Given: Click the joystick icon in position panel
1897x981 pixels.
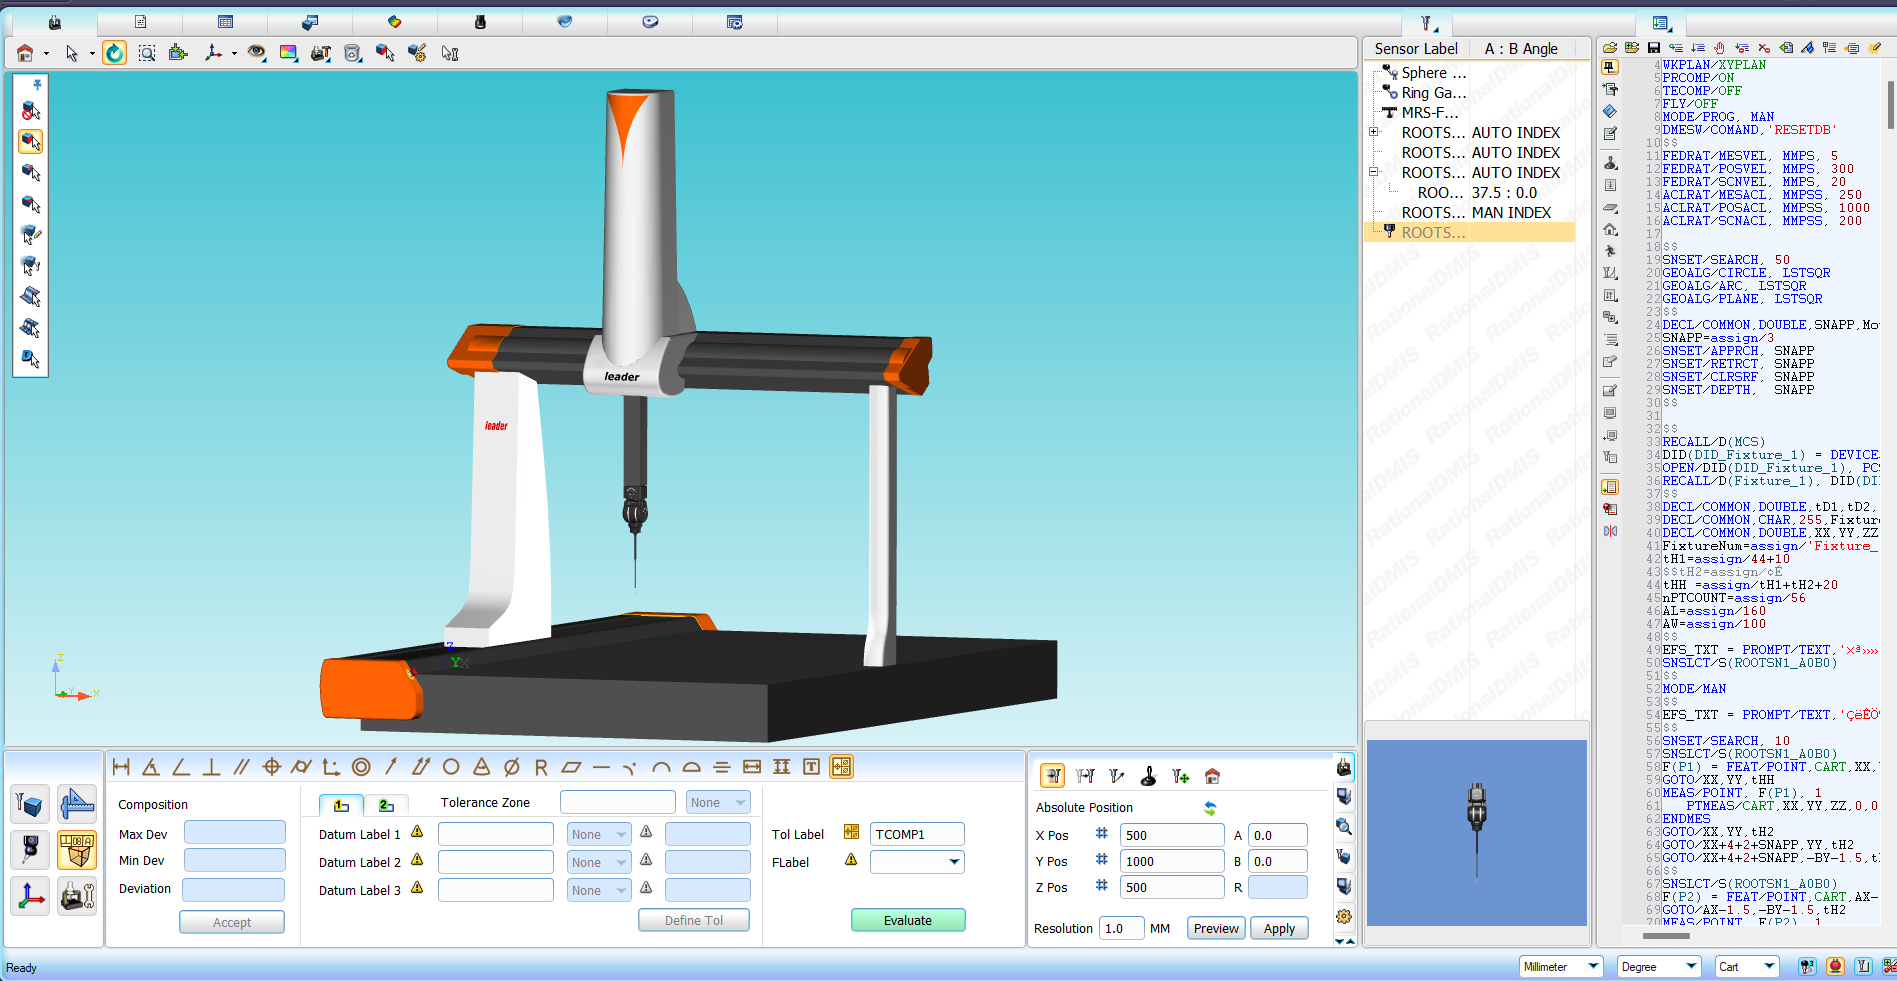Looking at the screenshot, I should coord(1148,776).
